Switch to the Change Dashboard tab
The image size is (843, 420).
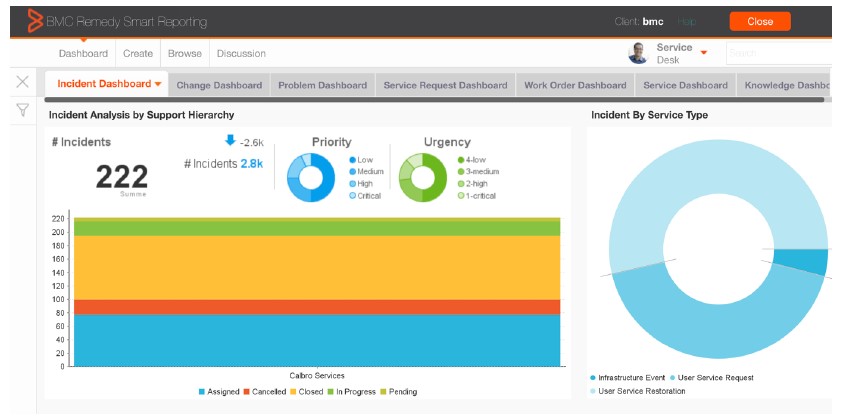coord(219,85)
